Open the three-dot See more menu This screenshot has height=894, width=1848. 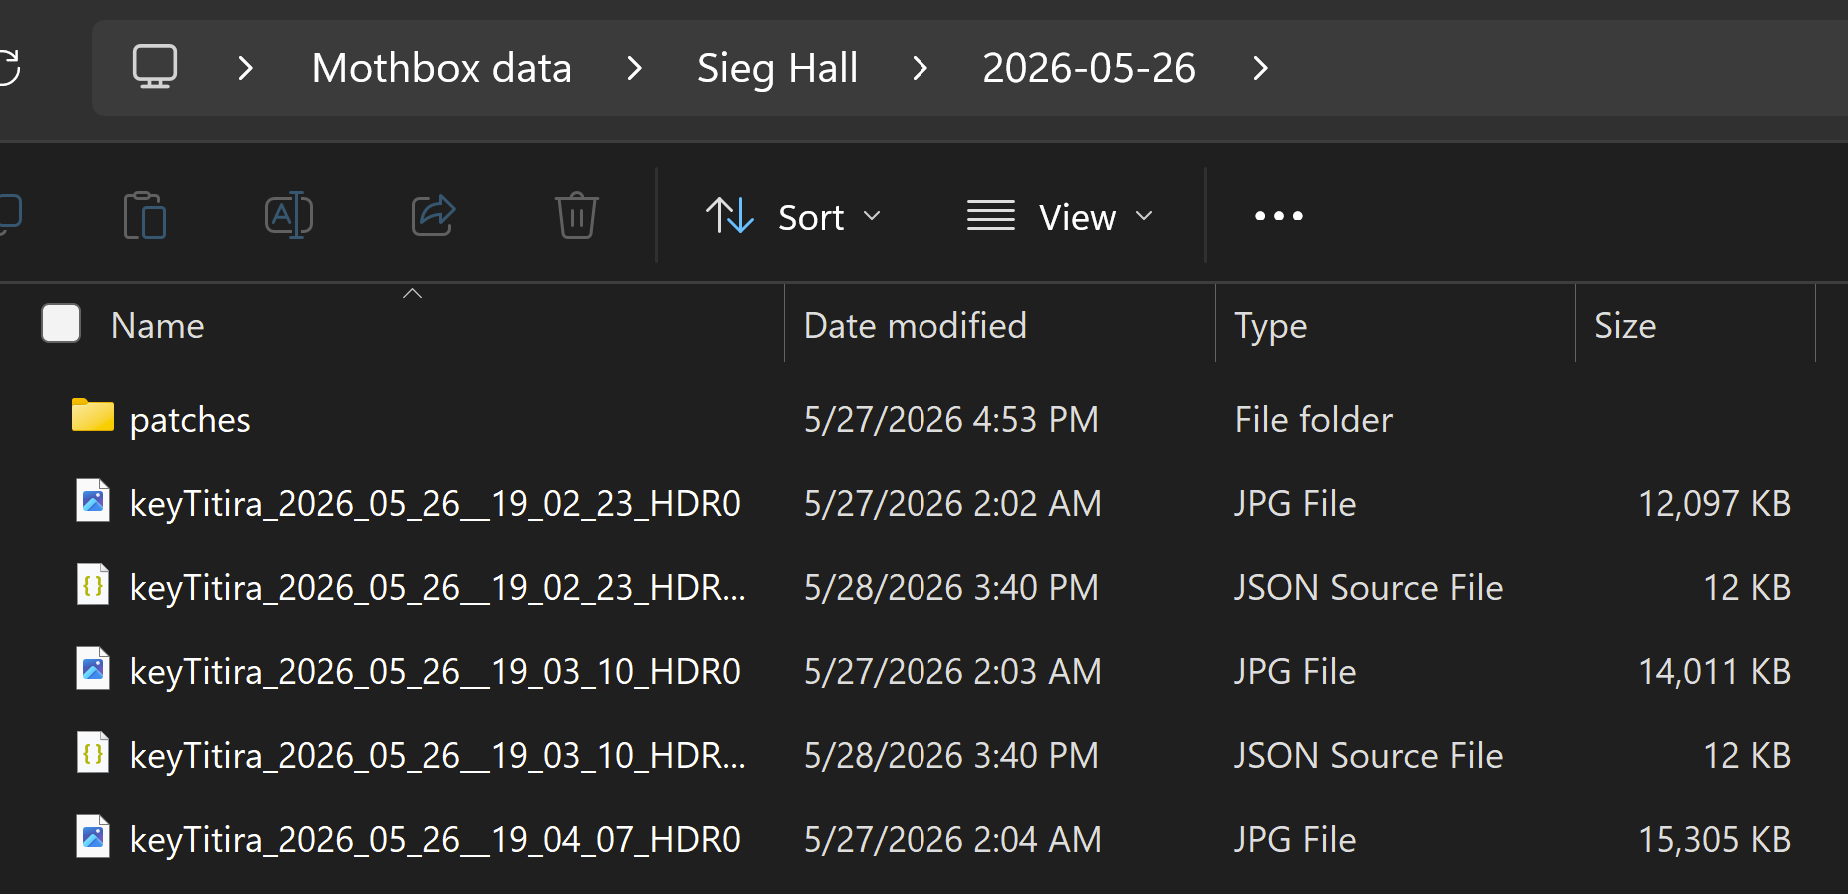pos(1279,216)
